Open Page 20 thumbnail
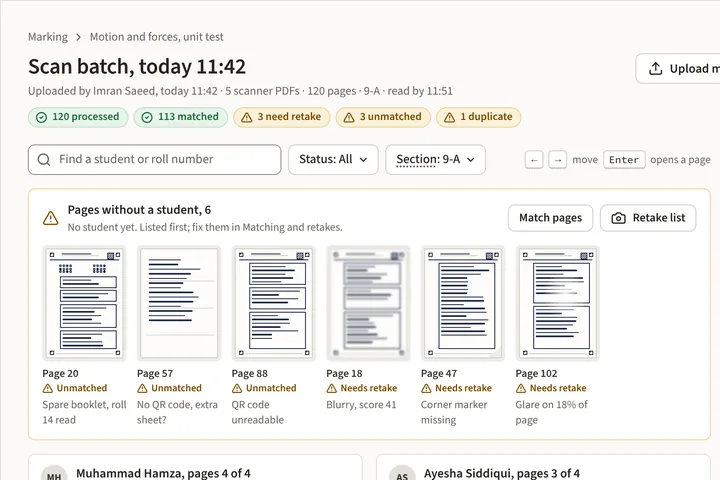This screenshot has width=720, height=480. pos(84,303)
